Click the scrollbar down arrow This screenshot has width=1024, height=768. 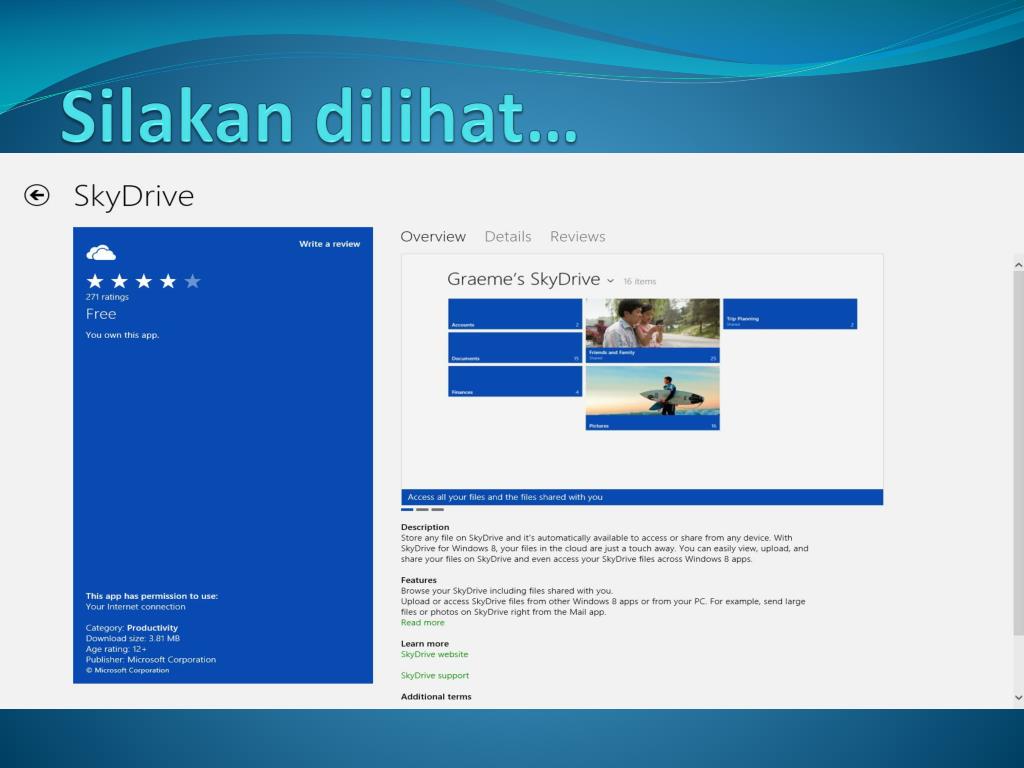[x=1018, y=697]
